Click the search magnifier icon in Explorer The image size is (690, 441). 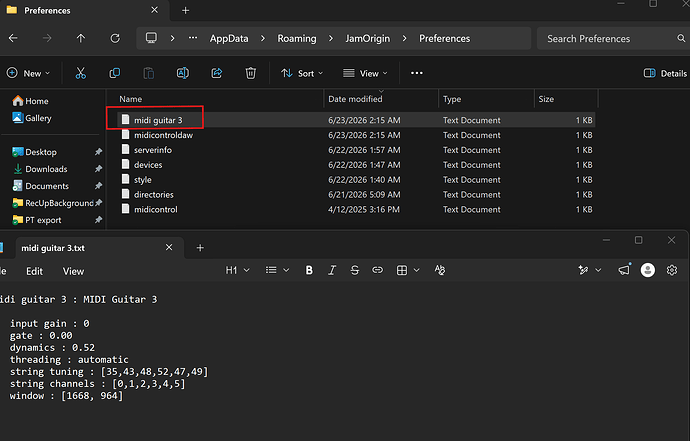click(x=681, y=38)
